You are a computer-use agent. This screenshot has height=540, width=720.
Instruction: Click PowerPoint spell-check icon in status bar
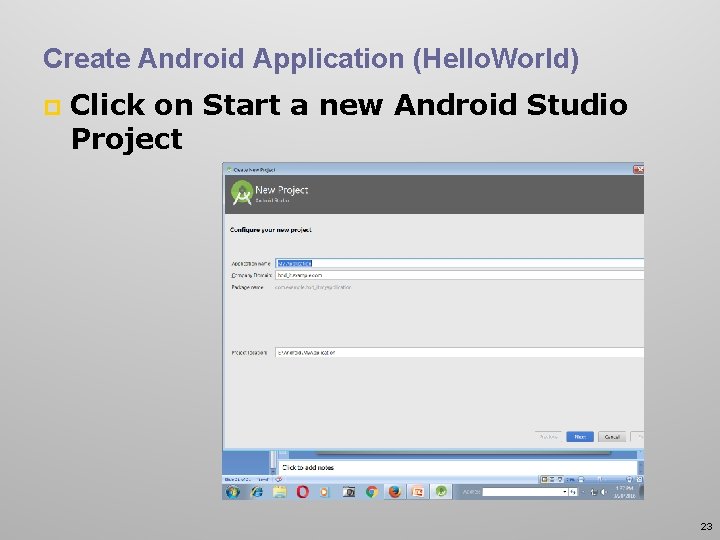(x=278, y=479)
